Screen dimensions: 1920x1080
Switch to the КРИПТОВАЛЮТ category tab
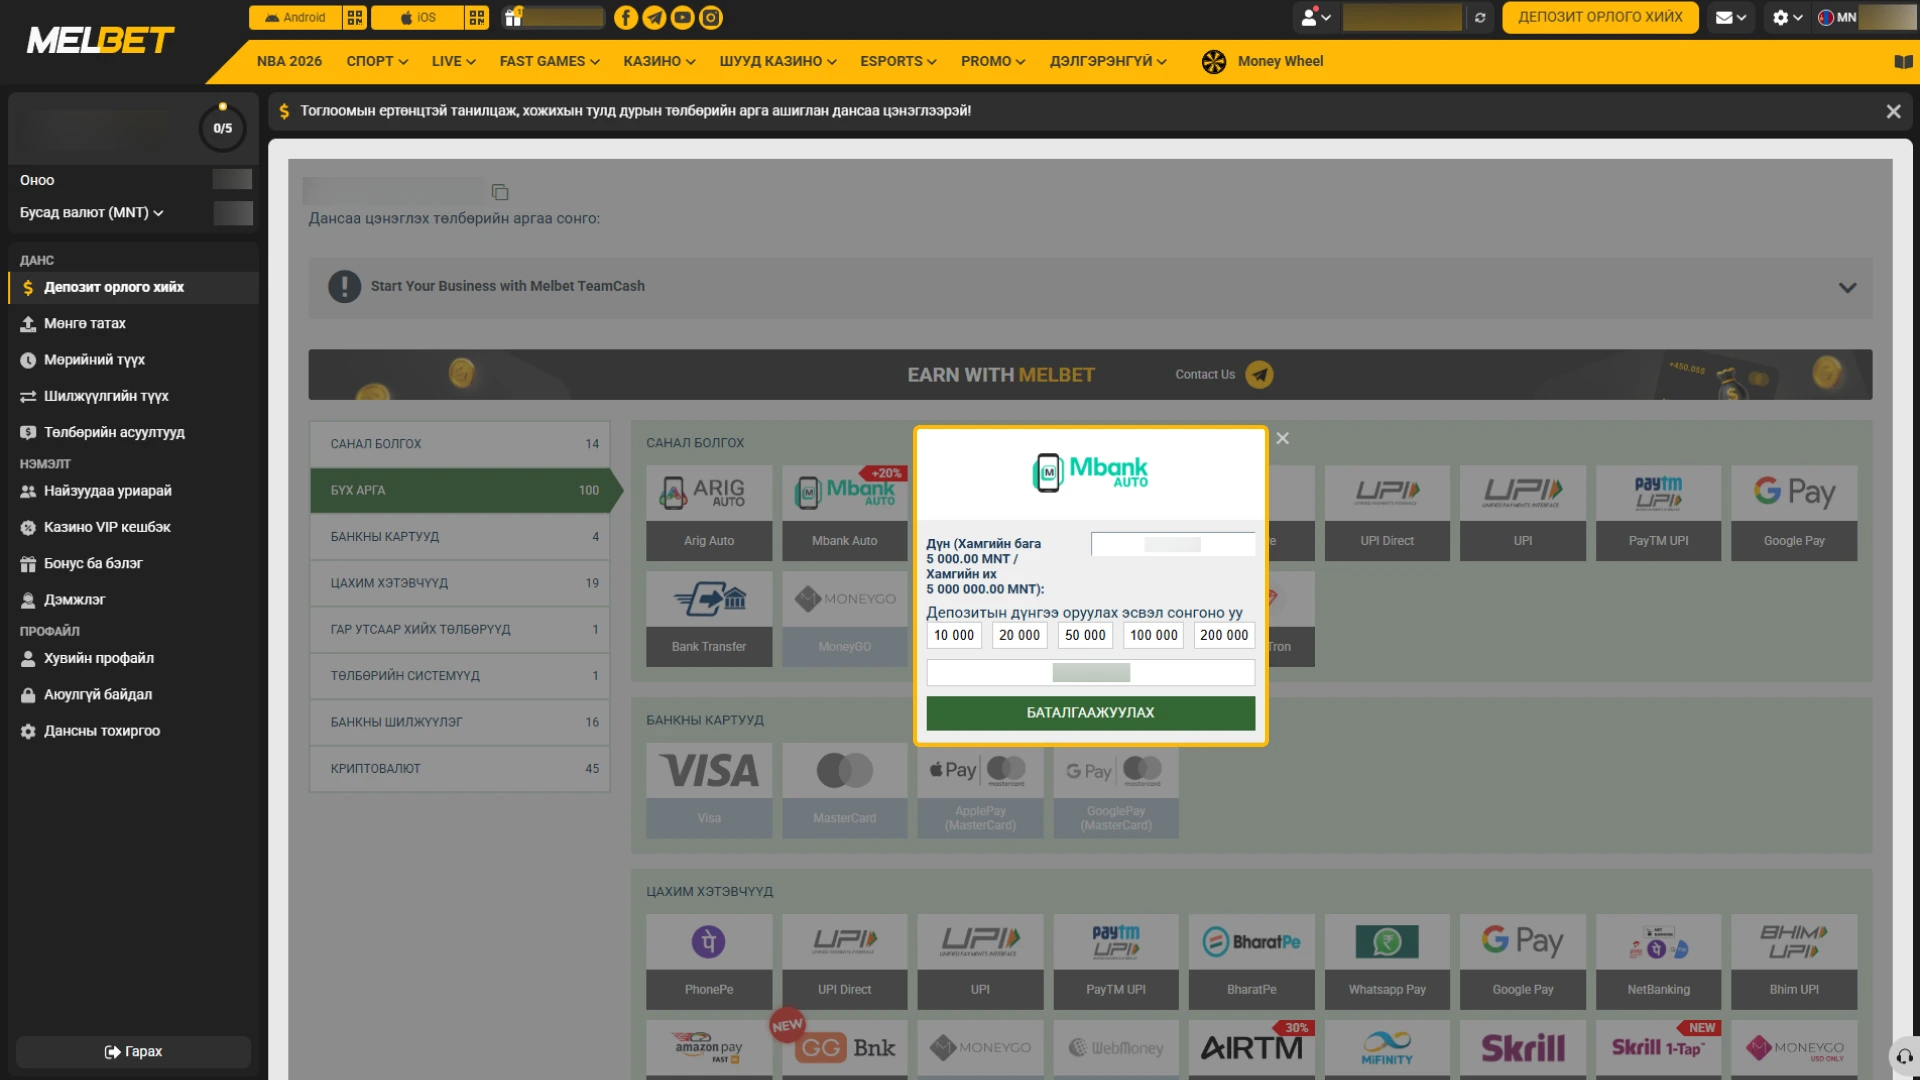(x=460, y=769)
